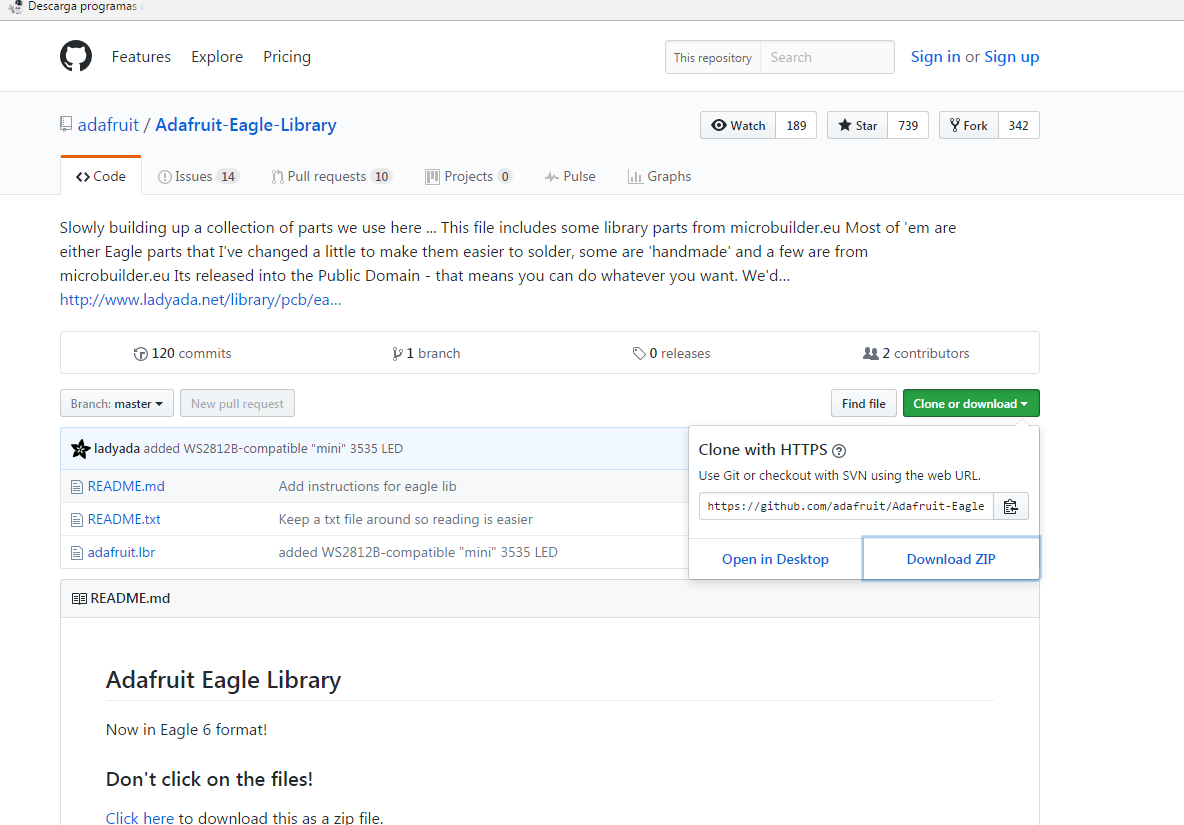
Task: View 0 releases page
Action: tap(671, 353)
